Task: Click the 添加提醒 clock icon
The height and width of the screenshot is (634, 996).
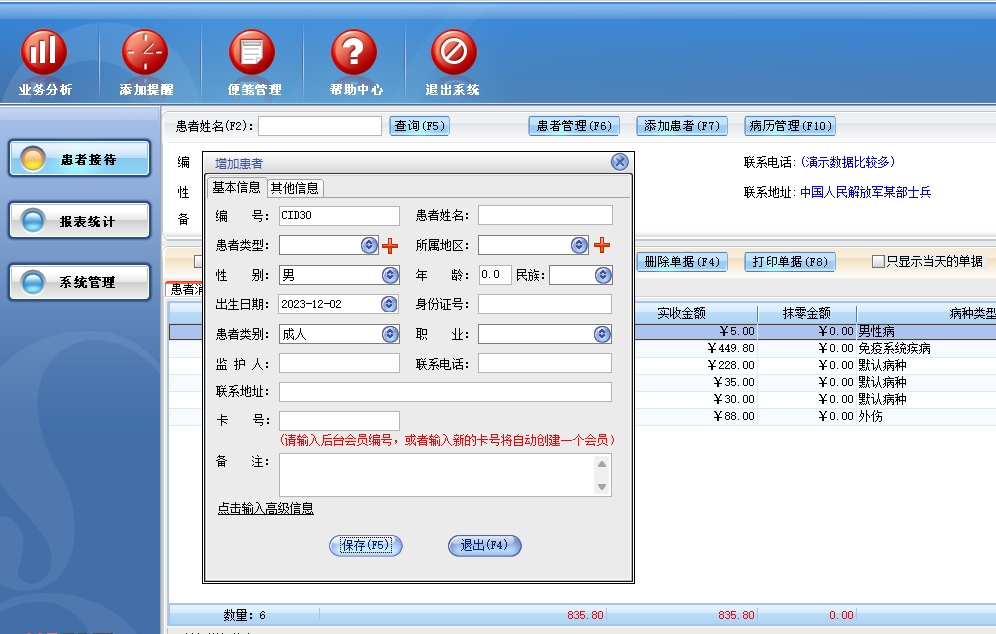Action: click(x=145, y=52)
